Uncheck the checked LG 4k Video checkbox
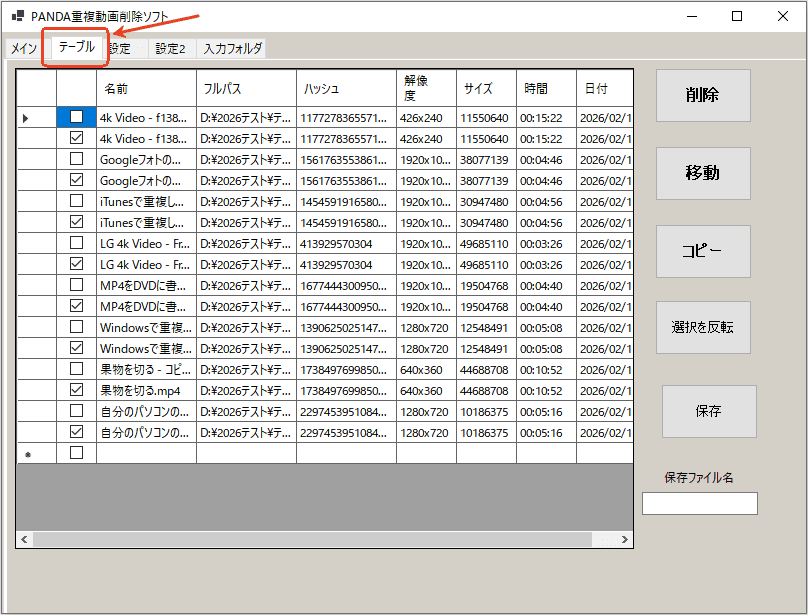This screenshot has height=615, width=808. [x=76, y=264]
